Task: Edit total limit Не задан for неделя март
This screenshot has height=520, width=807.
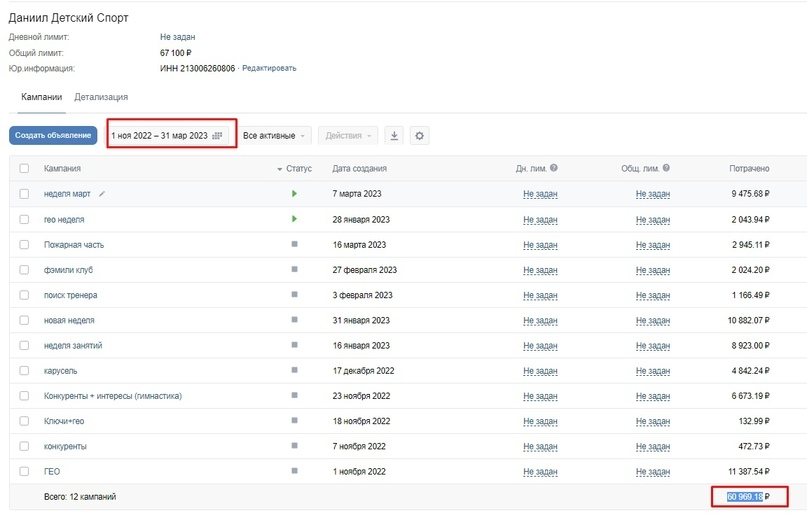Action: coord(653,194)
